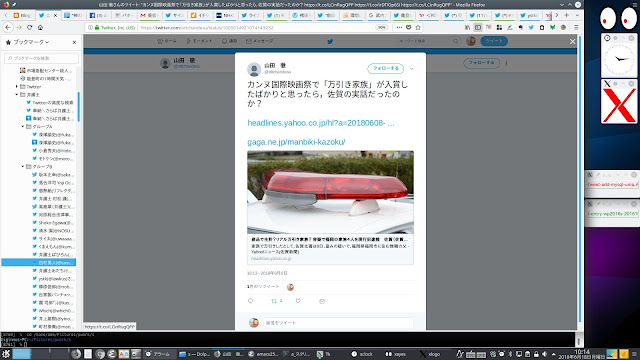Open メッセージ in Twitter nav
This screenshot has height=360, width=640.
click(x=260, y=41)
